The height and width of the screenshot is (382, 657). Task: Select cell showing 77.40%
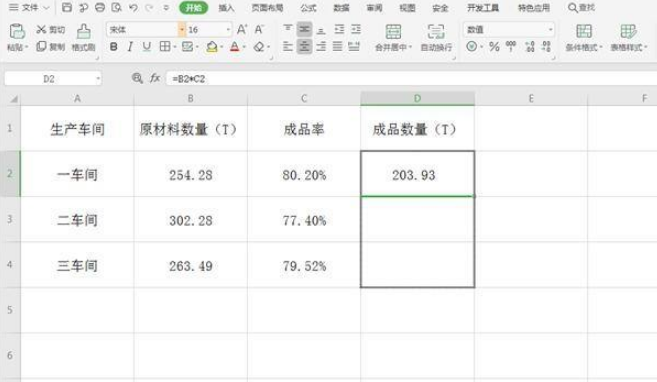304,219
